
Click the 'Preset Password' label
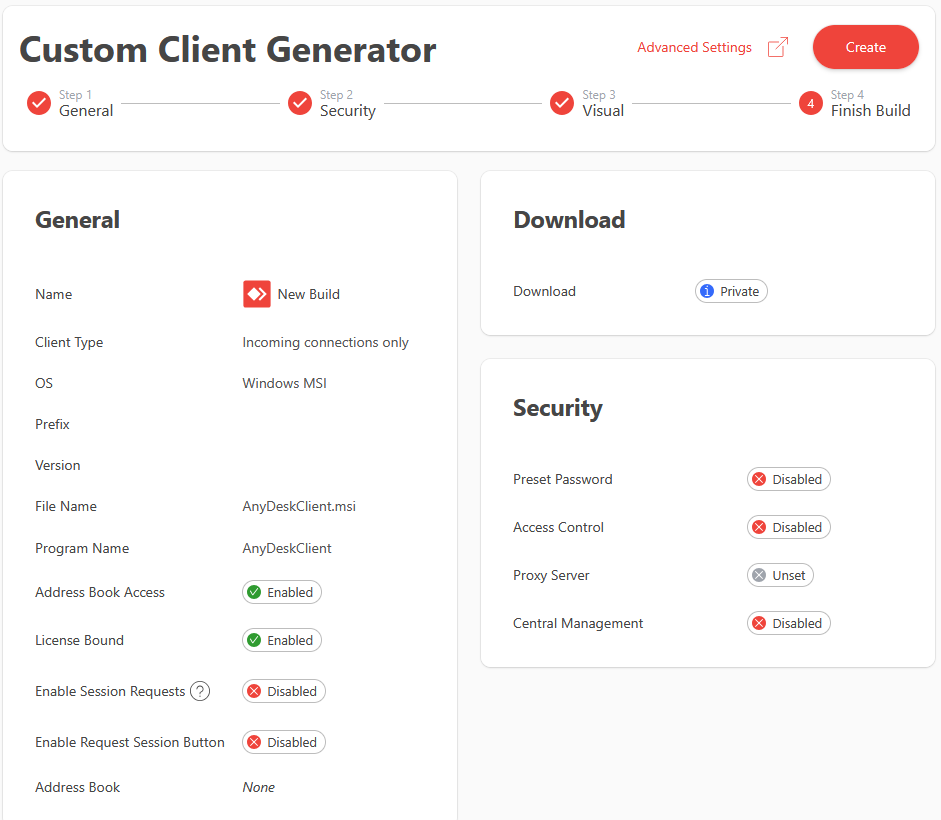(563, 479)
